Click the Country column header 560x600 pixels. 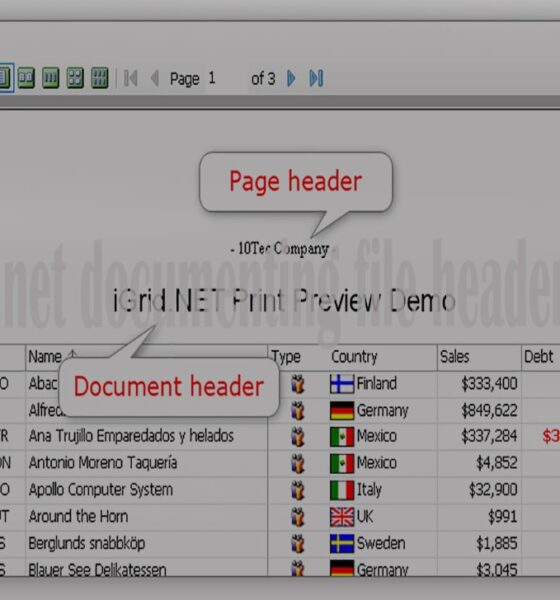tap(354, 357)
